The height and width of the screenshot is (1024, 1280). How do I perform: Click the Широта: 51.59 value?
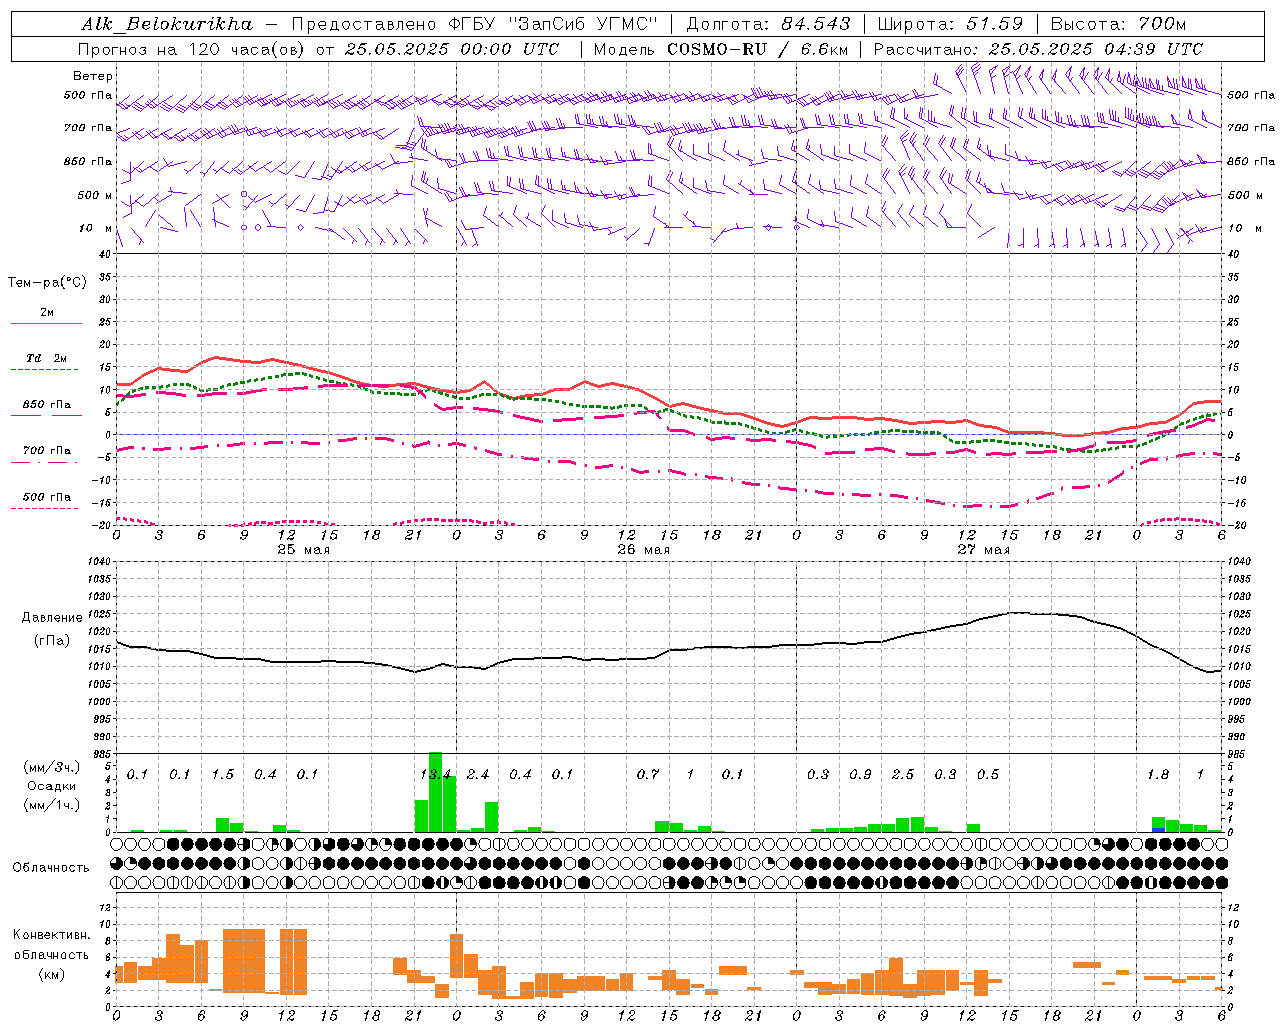[949, 24]
